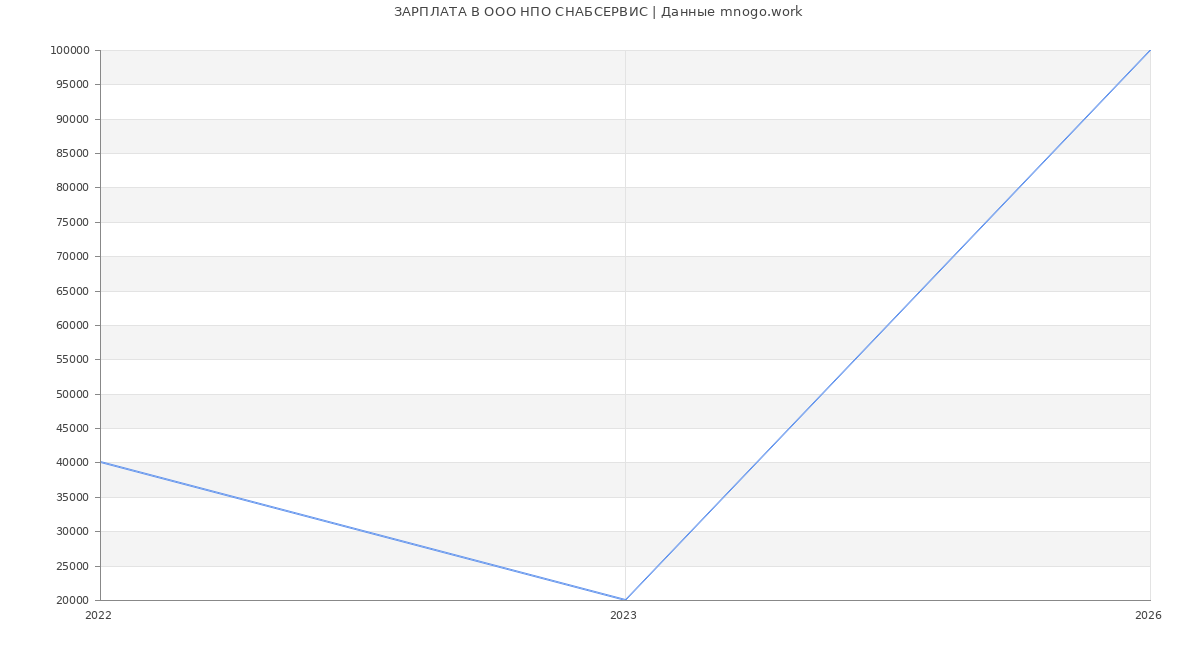Click line peak point at 2026
Image resolution: width=1200 pixels, height=650 pixels.
[x=1150, y=50]
